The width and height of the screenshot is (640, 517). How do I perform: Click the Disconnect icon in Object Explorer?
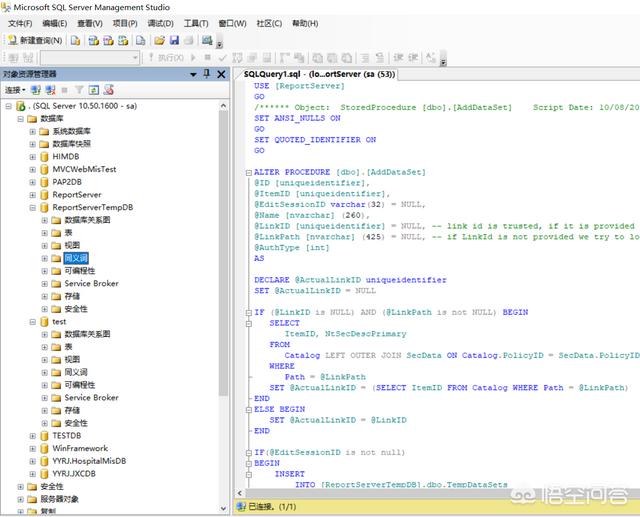50,90
